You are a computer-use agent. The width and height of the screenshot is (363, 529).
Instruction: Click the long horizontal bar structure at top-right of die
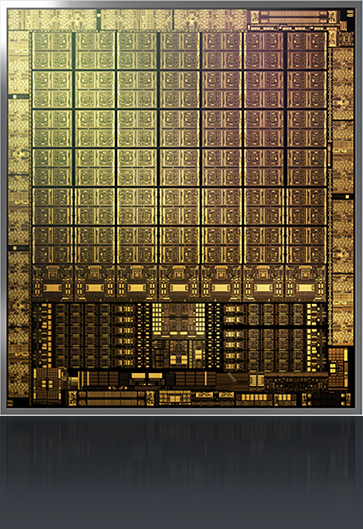[x=294, y=16]
